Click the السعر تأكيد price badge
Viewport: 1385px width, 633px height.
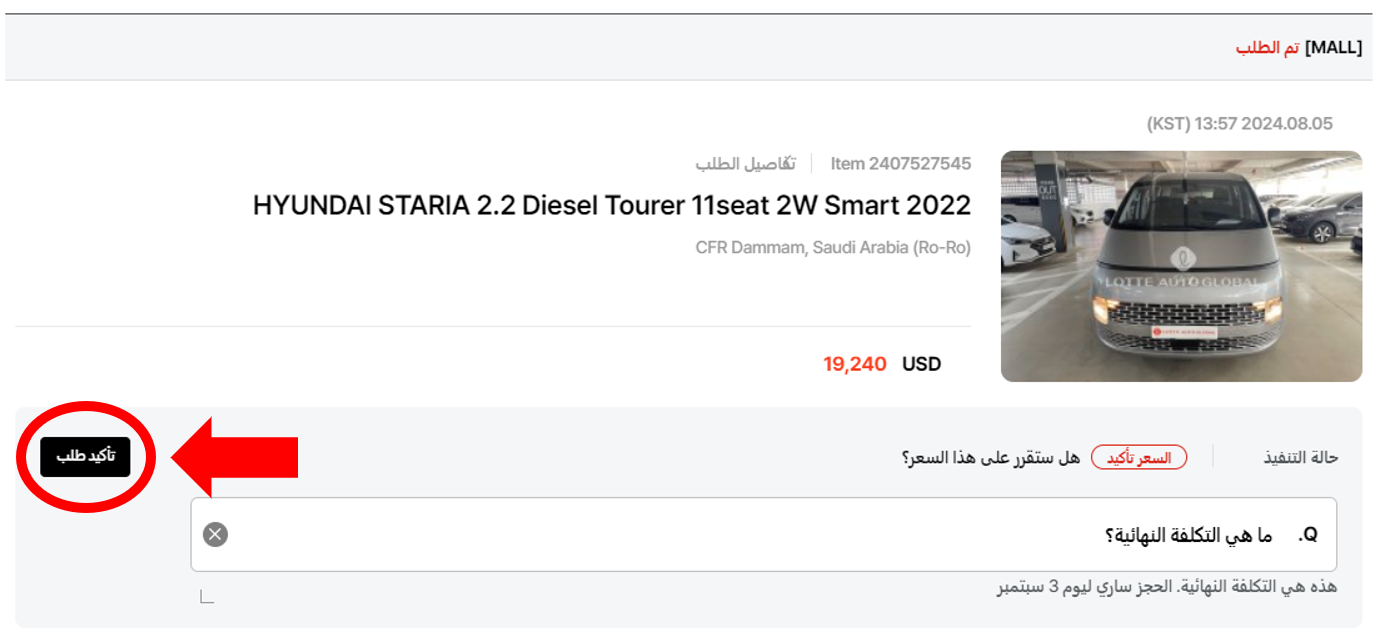1139,458
